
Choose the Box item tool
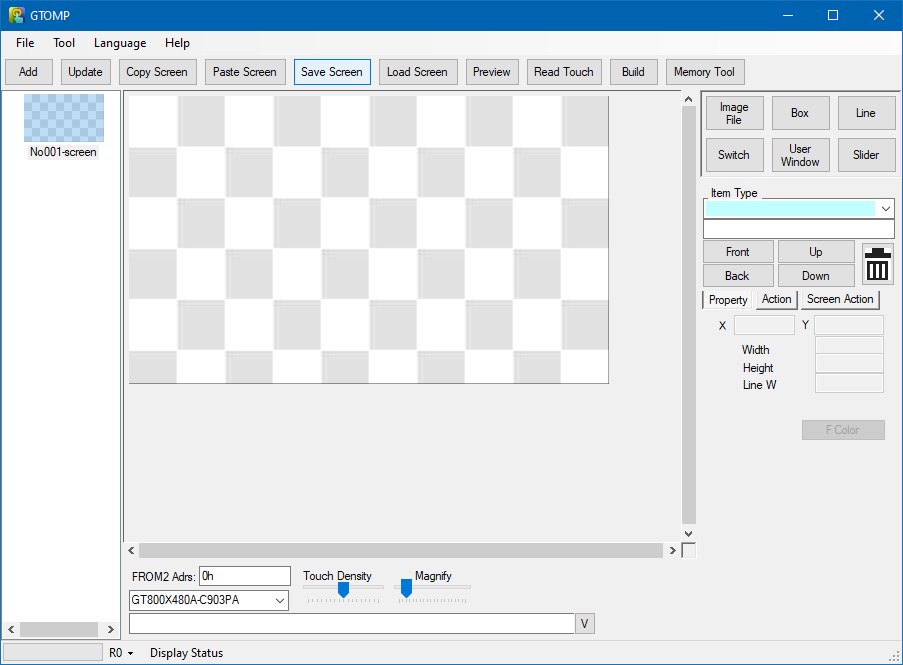[800, 113]
